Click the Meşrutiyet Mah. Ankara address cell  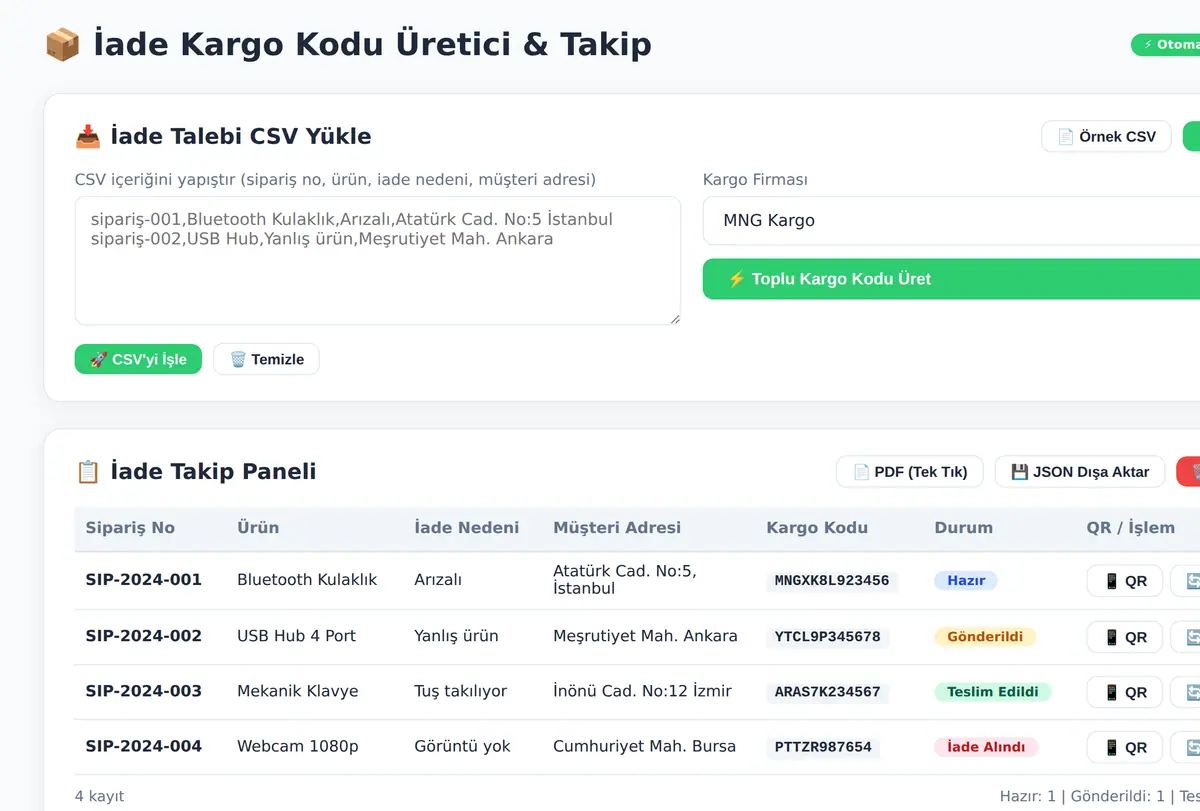click(x=645, y=636)
